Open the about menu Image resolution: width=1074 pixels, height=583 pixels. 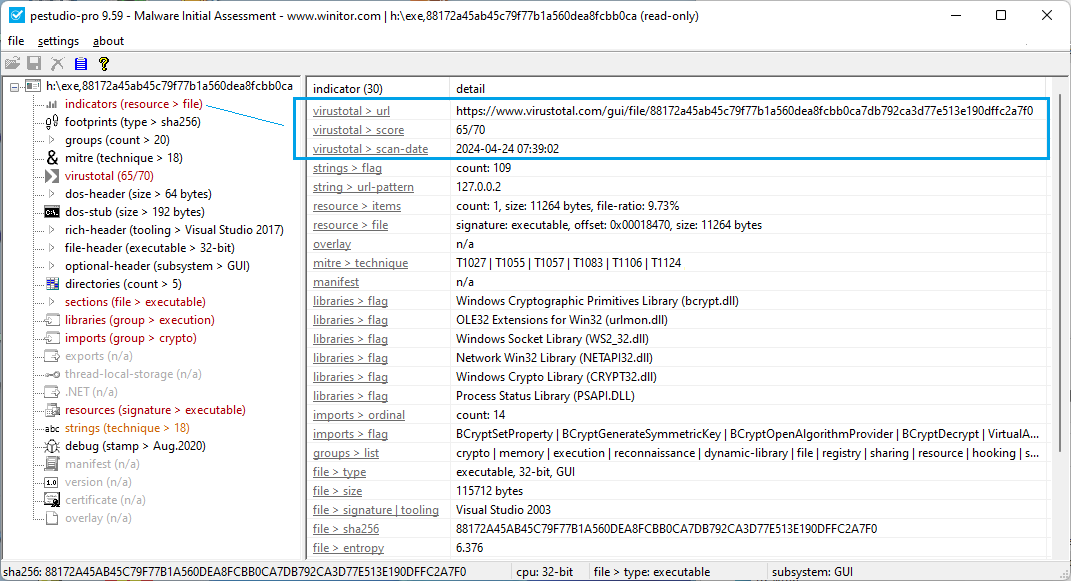pos(108,41)
